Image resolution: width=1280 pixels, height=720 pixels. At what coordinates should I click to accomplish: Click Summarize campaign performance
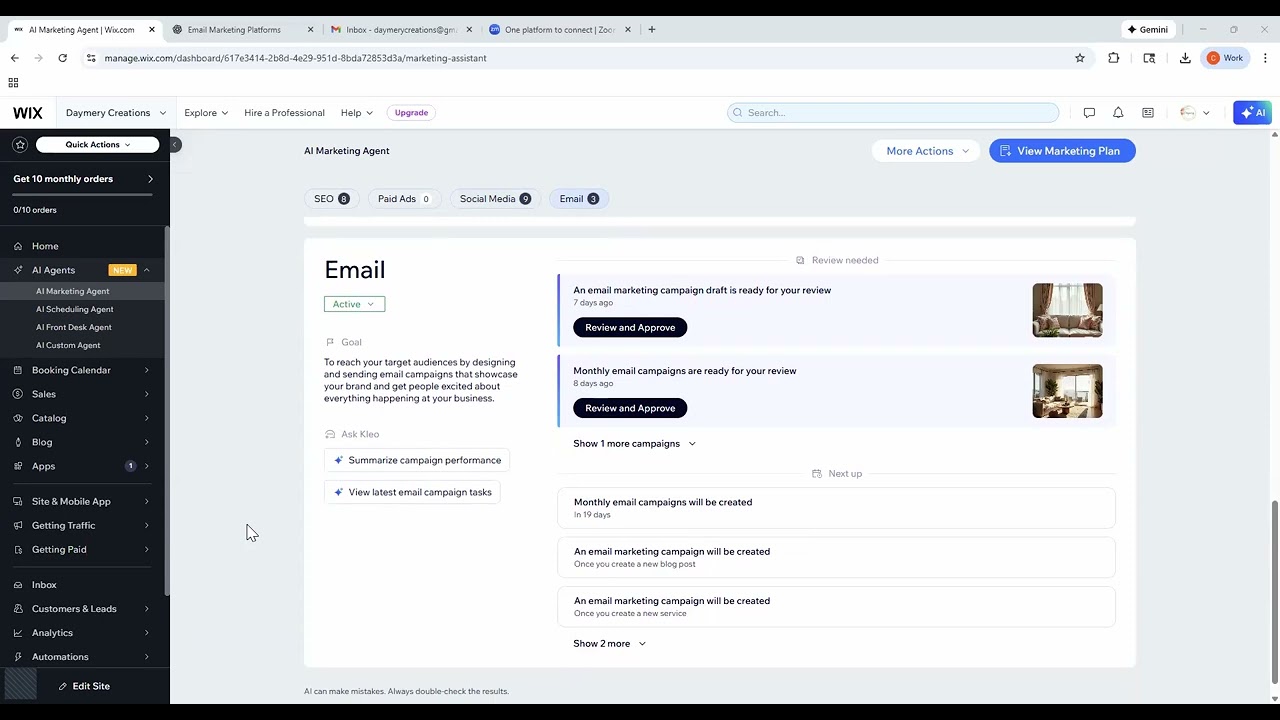click(417, 461)
